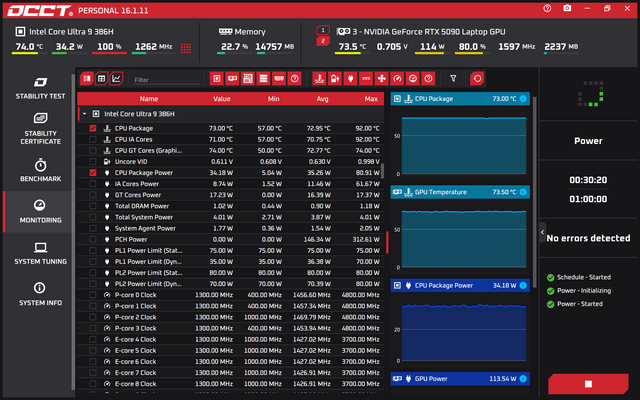Toggle power plug sensor type filter
Screen dimensions: 640x400
point(350,78)
